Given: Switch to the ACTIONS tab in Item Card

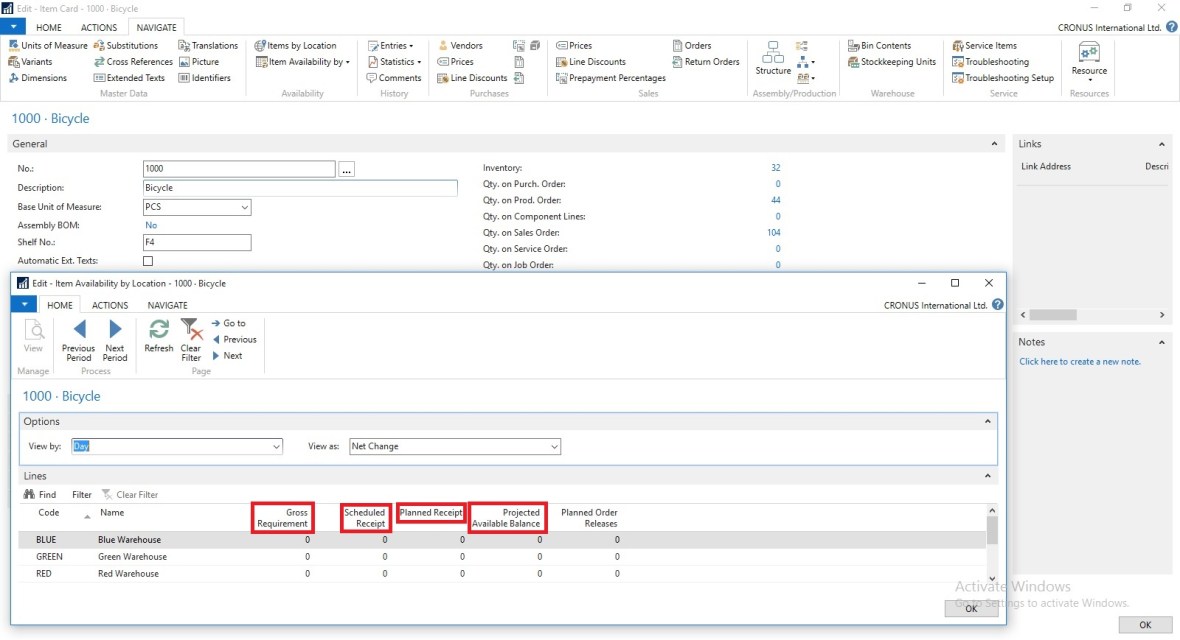Looking at the screenshot, I should pyautogui.click(x=99, y=28).
